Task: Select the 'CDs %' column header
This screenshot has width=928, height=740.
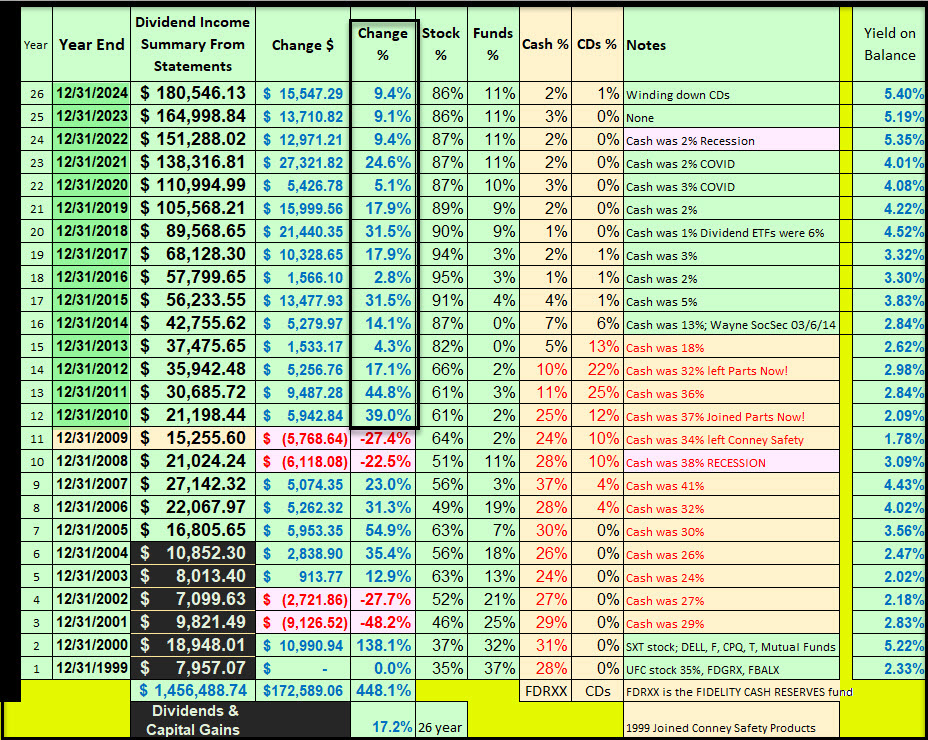Action: click(x=597, y=45)
